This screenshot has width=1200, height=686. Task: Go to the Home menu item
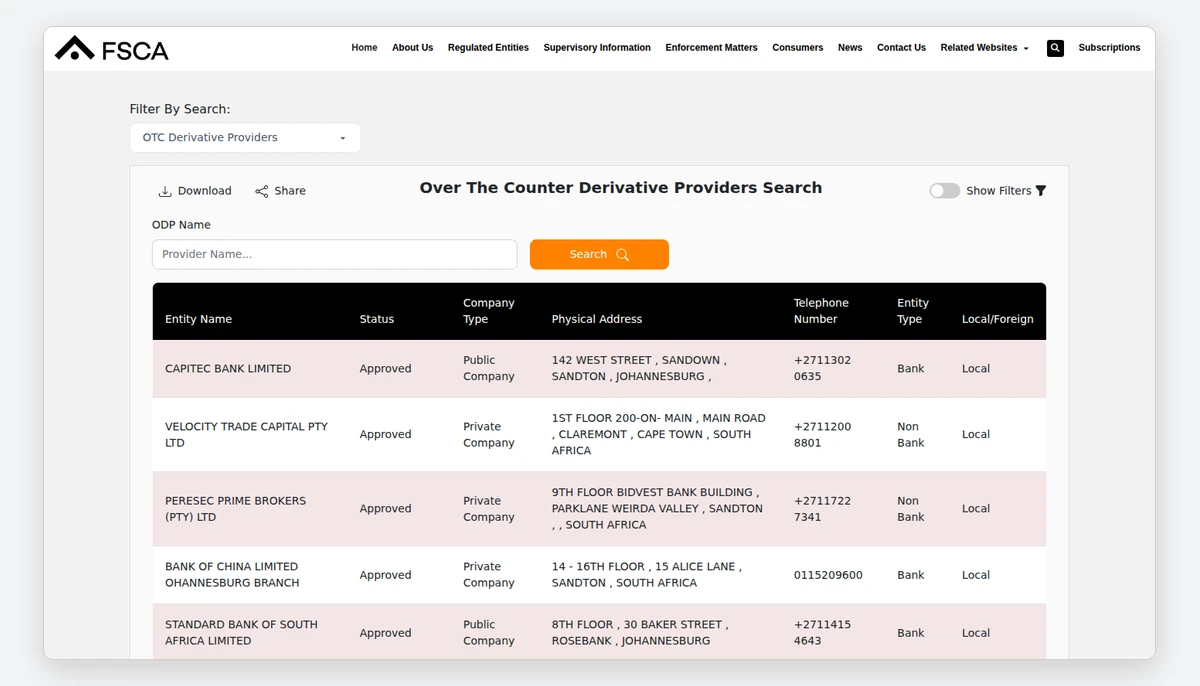coord(364,48)
